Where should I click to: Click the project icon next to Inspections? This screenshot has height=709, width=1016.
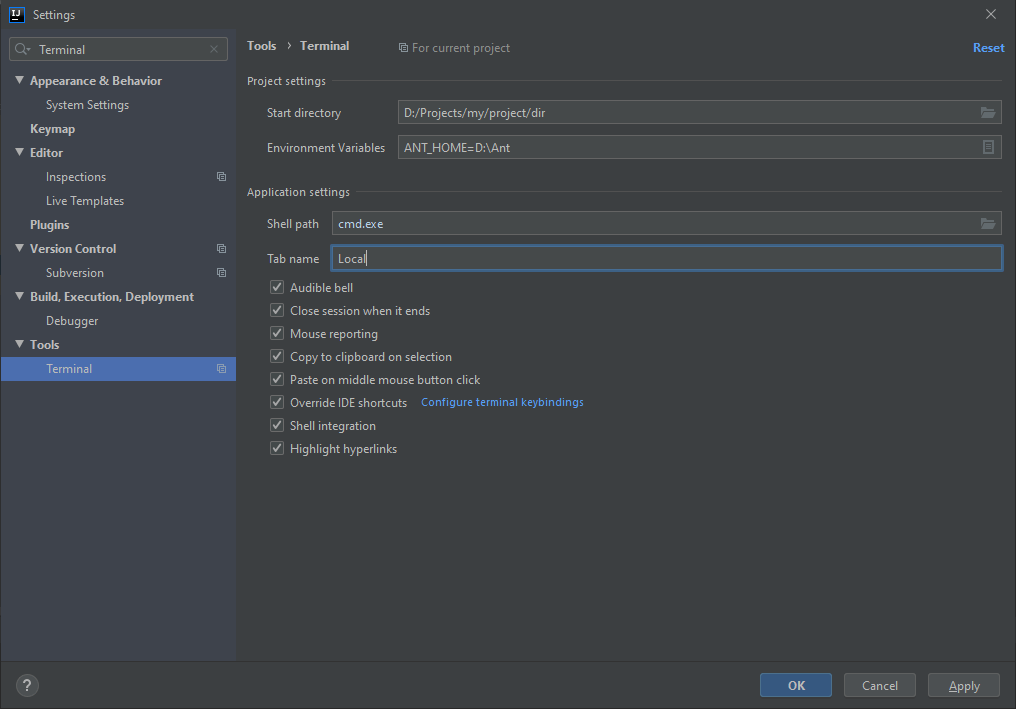tap(221, 176)
